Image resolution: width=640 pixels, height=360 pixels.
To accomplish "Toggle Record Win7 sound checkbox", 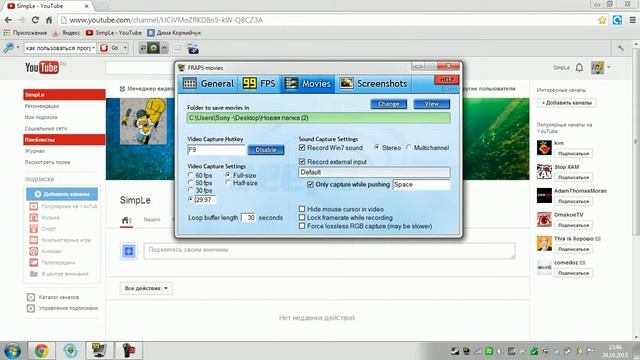I will coord(302,147).
